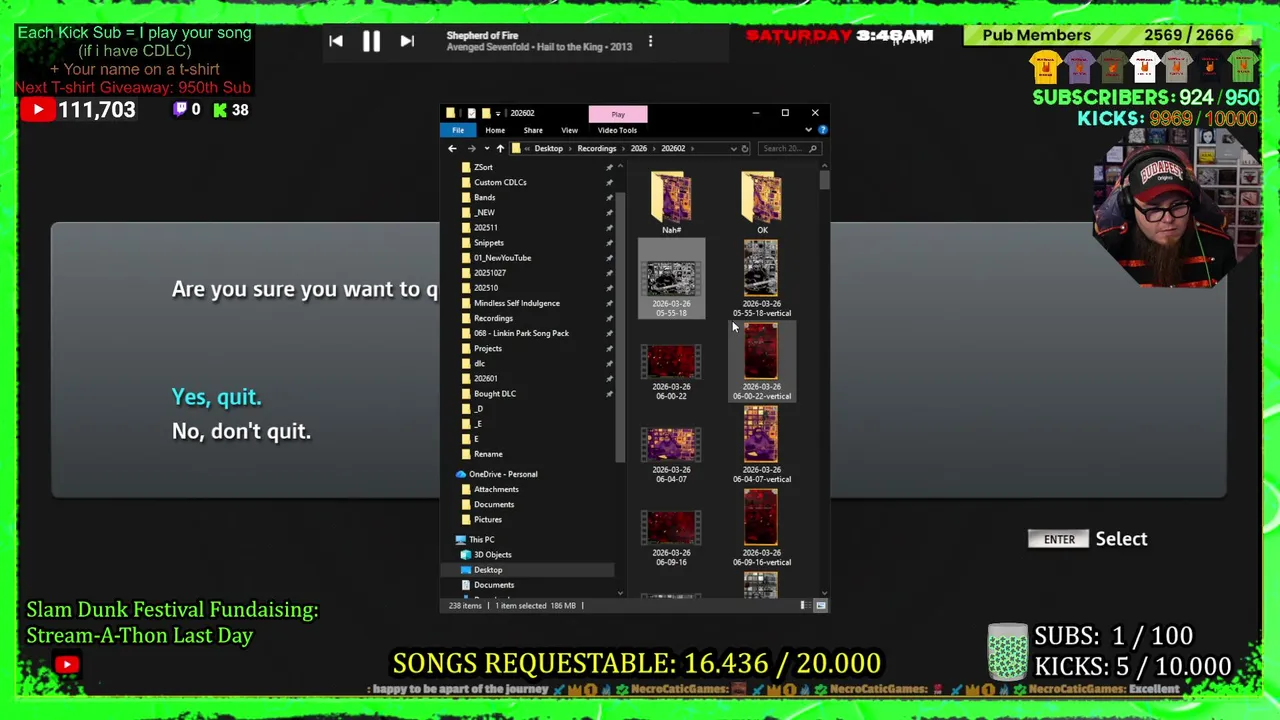Skip to next track in media overlay

(407, 41)
